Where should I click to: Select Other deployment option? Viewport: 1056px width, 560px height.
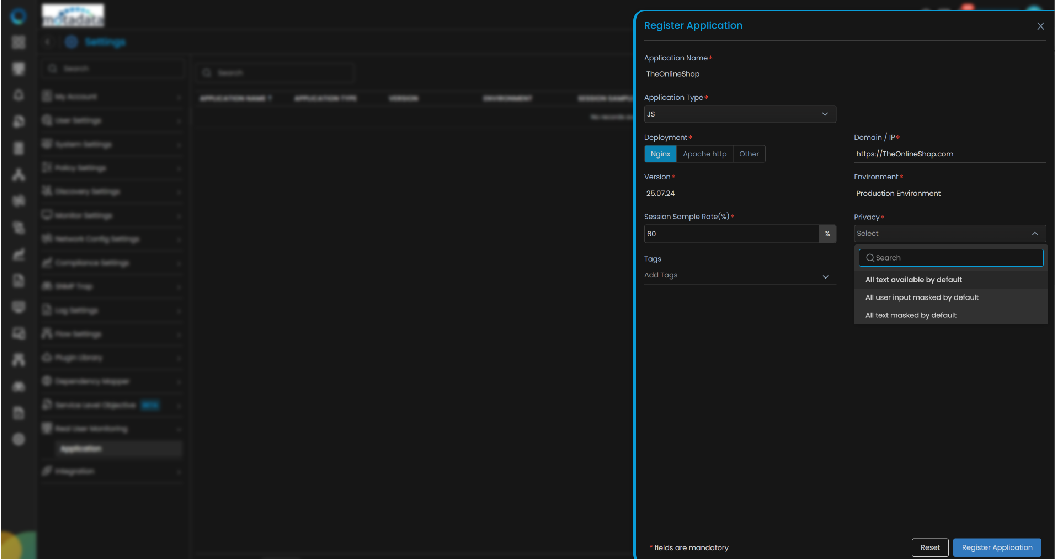click(x=749, y=154)
